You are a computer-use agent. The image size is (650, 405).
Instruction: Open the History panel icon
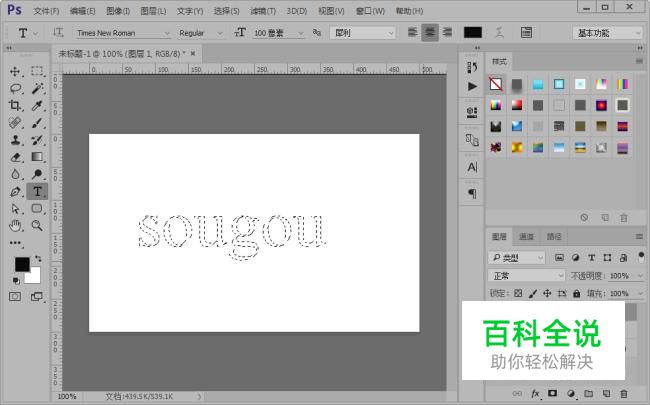tap(472, 67)
